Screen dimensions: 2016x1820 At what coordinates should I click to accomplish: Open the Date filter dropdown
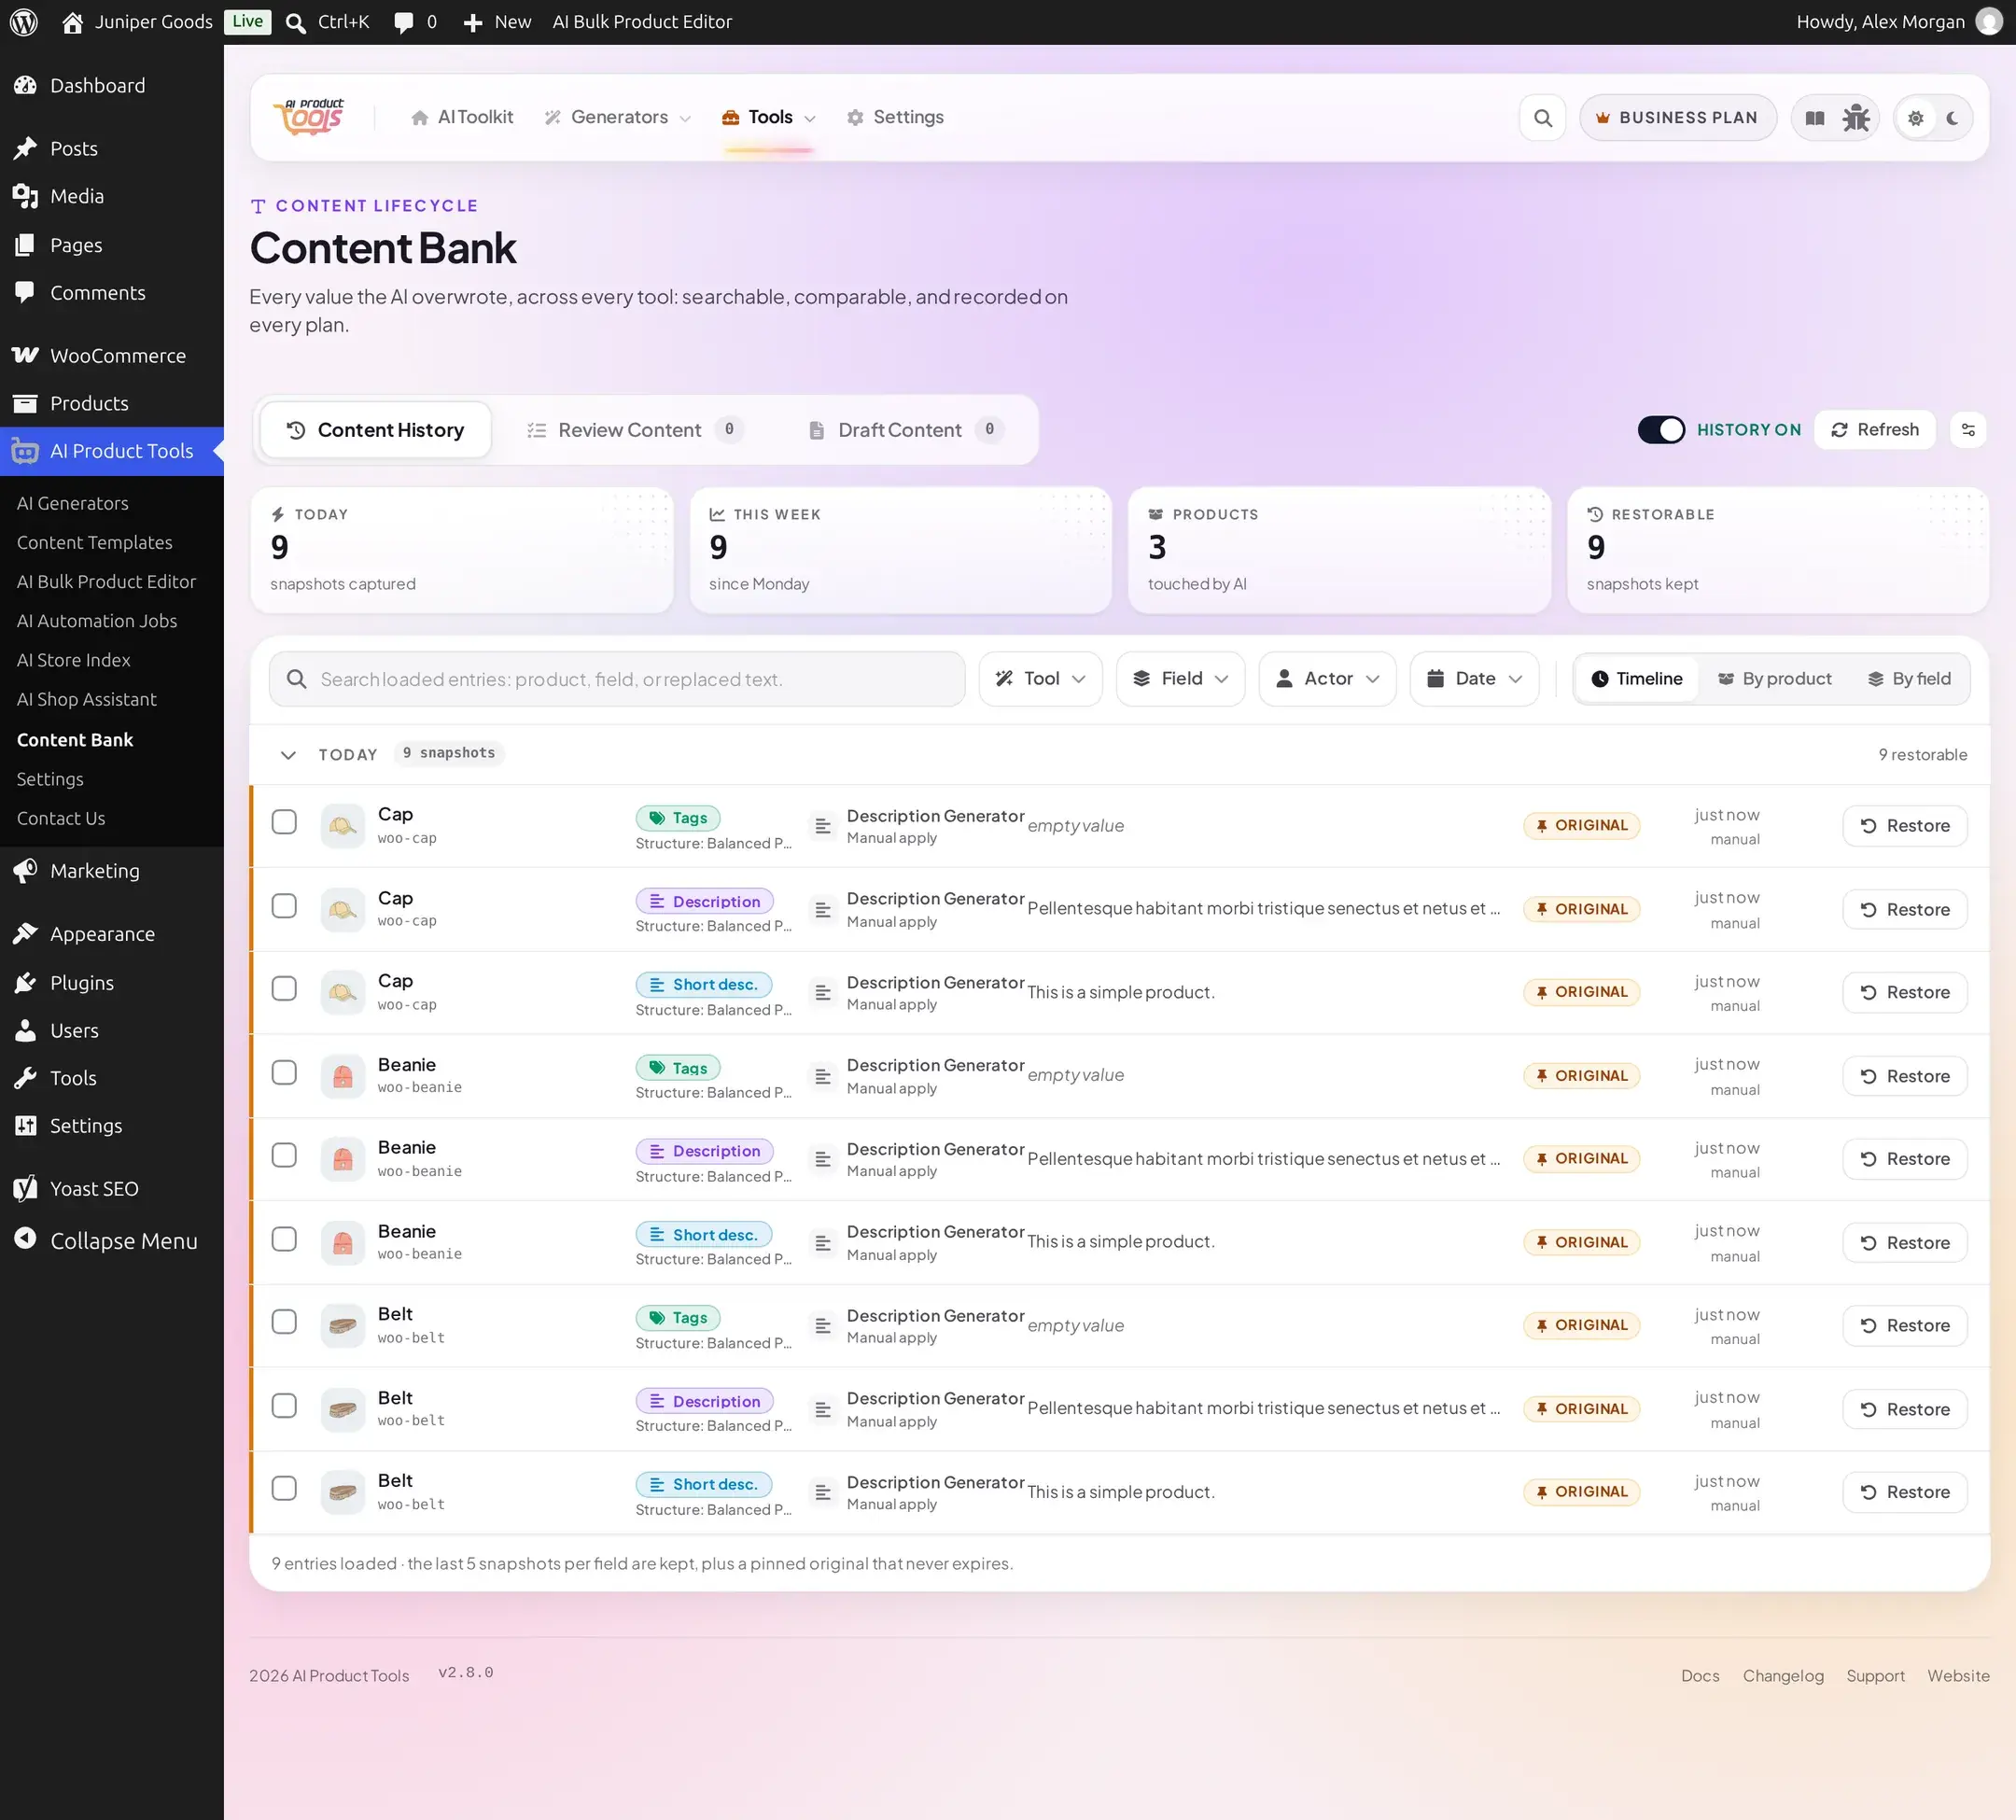1474,679
